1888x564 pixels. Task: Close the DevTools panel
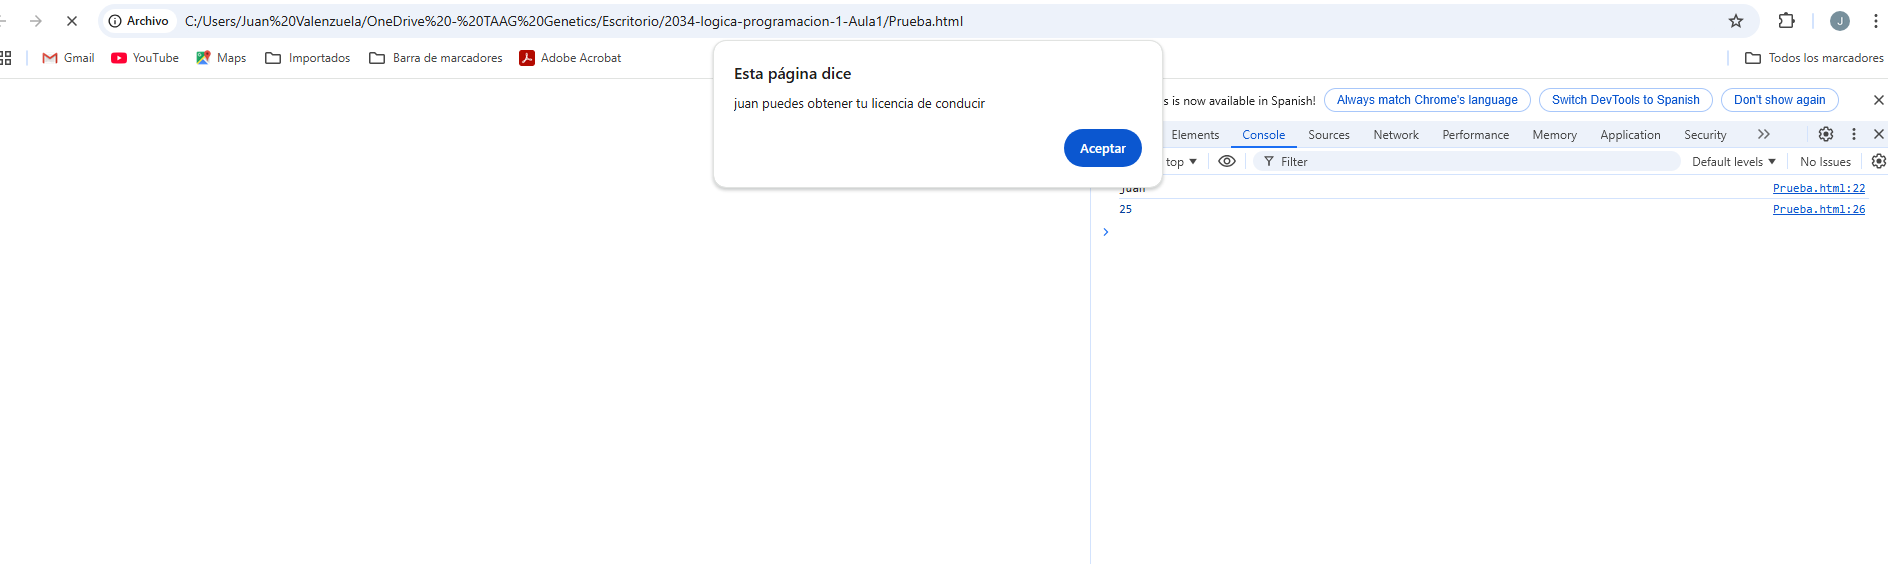(x=1878, y=134)
